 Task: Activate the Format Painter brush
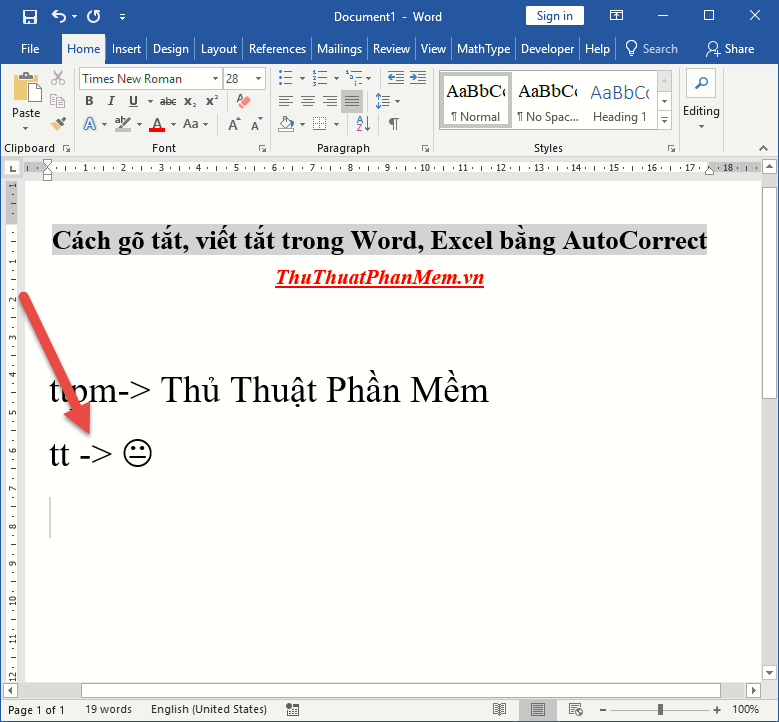click(58, 124)
